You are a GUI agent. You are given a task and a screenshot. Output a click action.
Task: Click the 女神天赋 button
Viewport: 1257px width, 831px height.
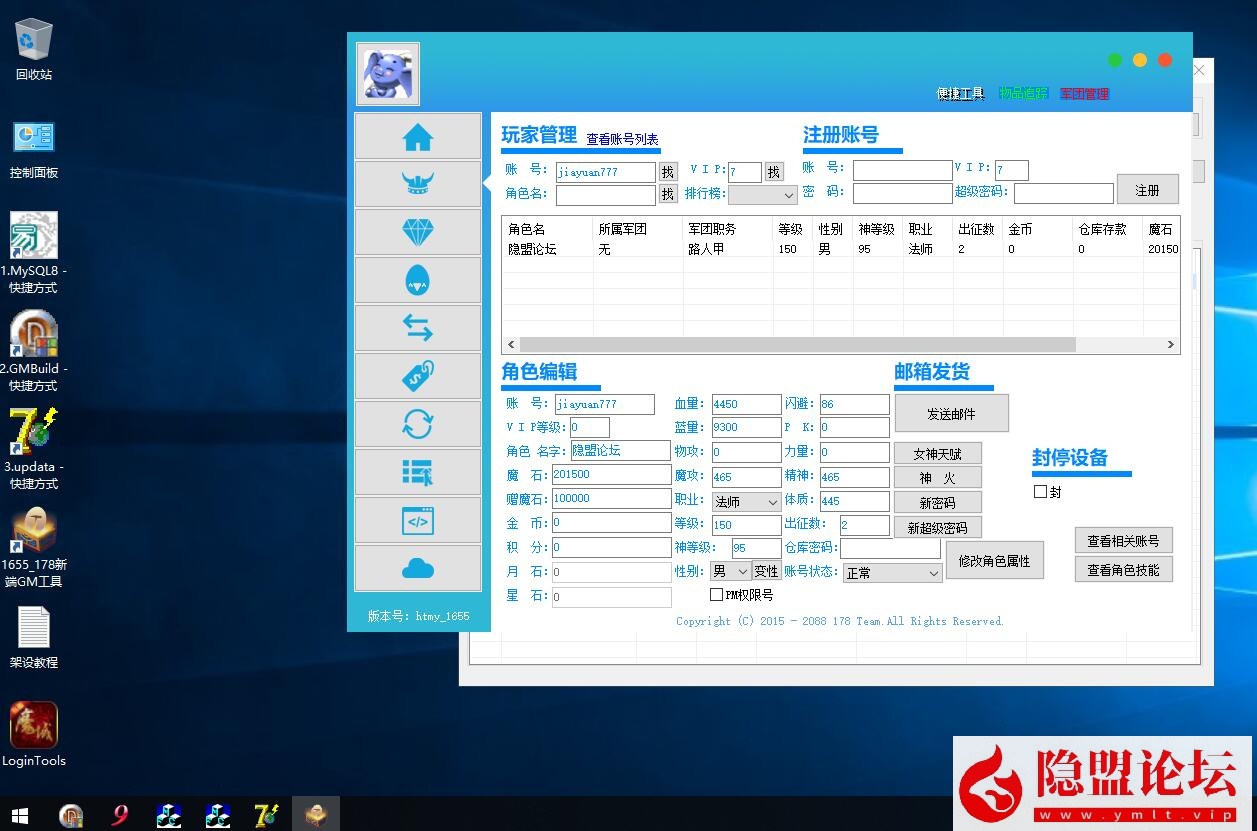938,453
